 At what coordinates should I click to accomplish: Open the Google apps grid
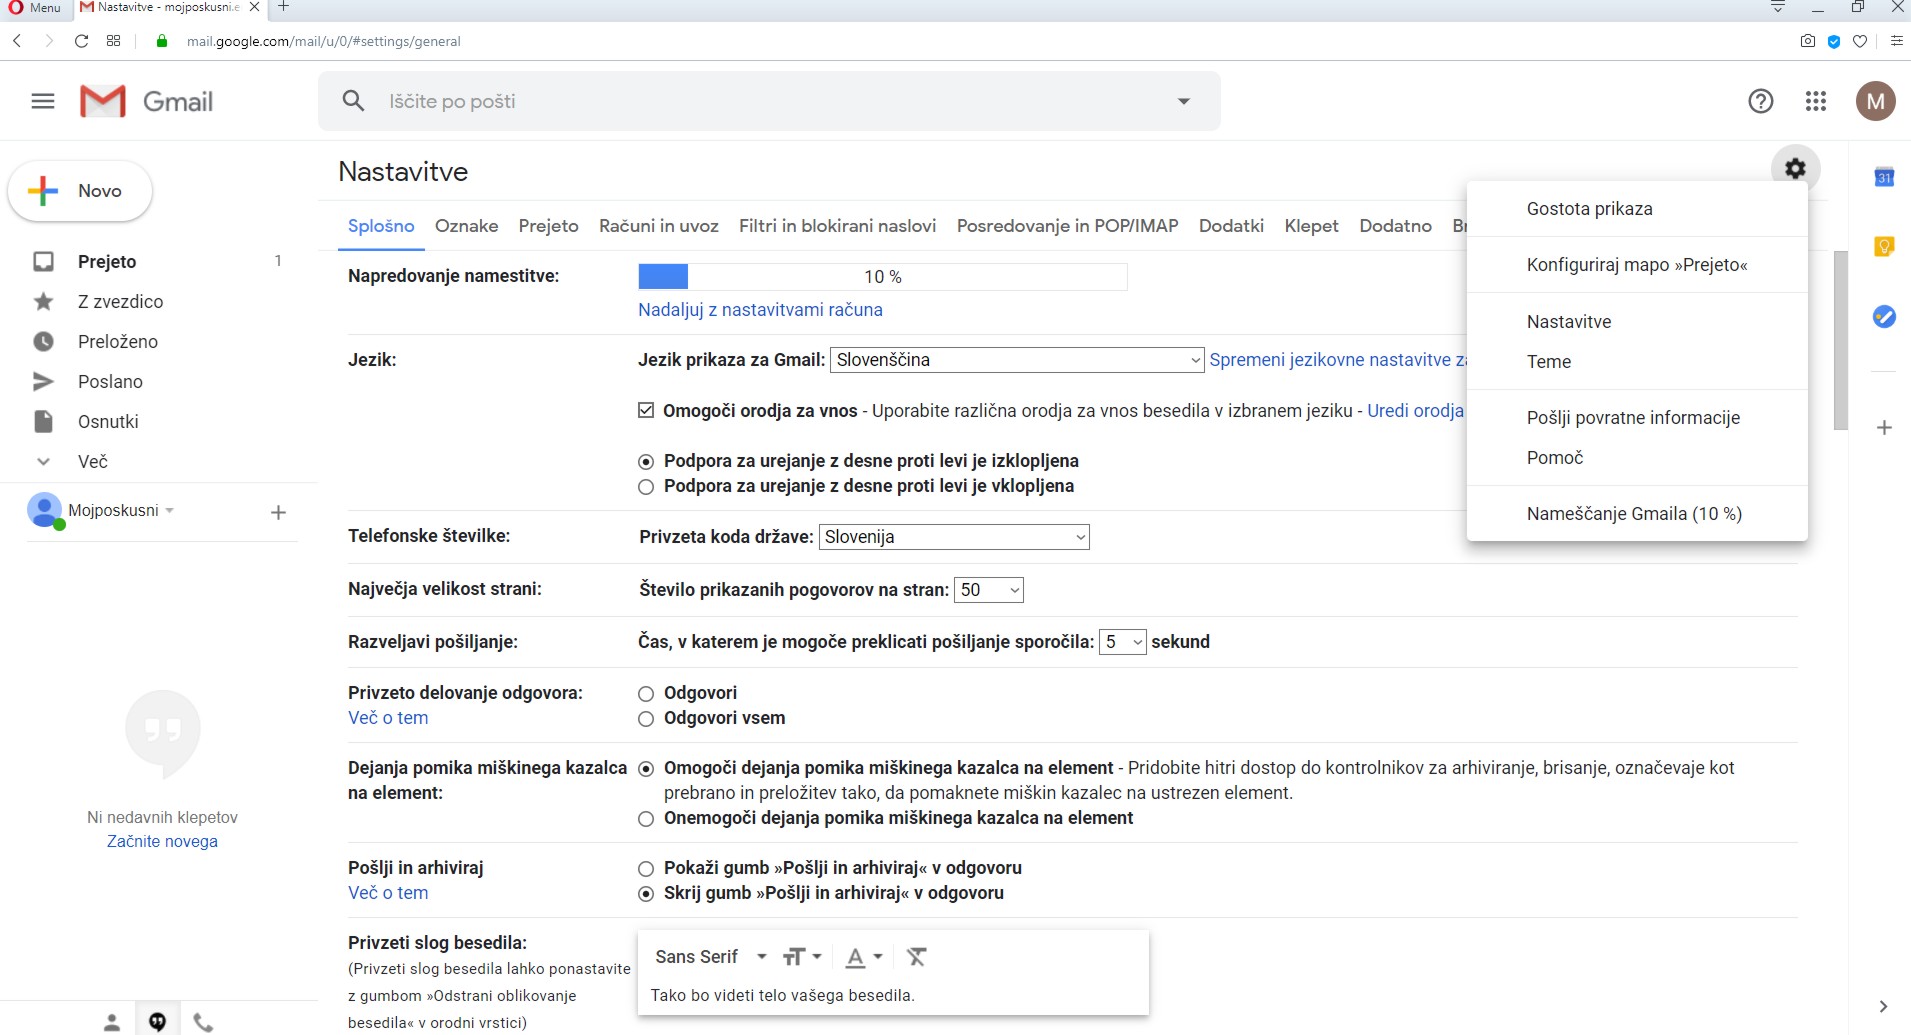pyautogui.click(x=1816, y=101)
